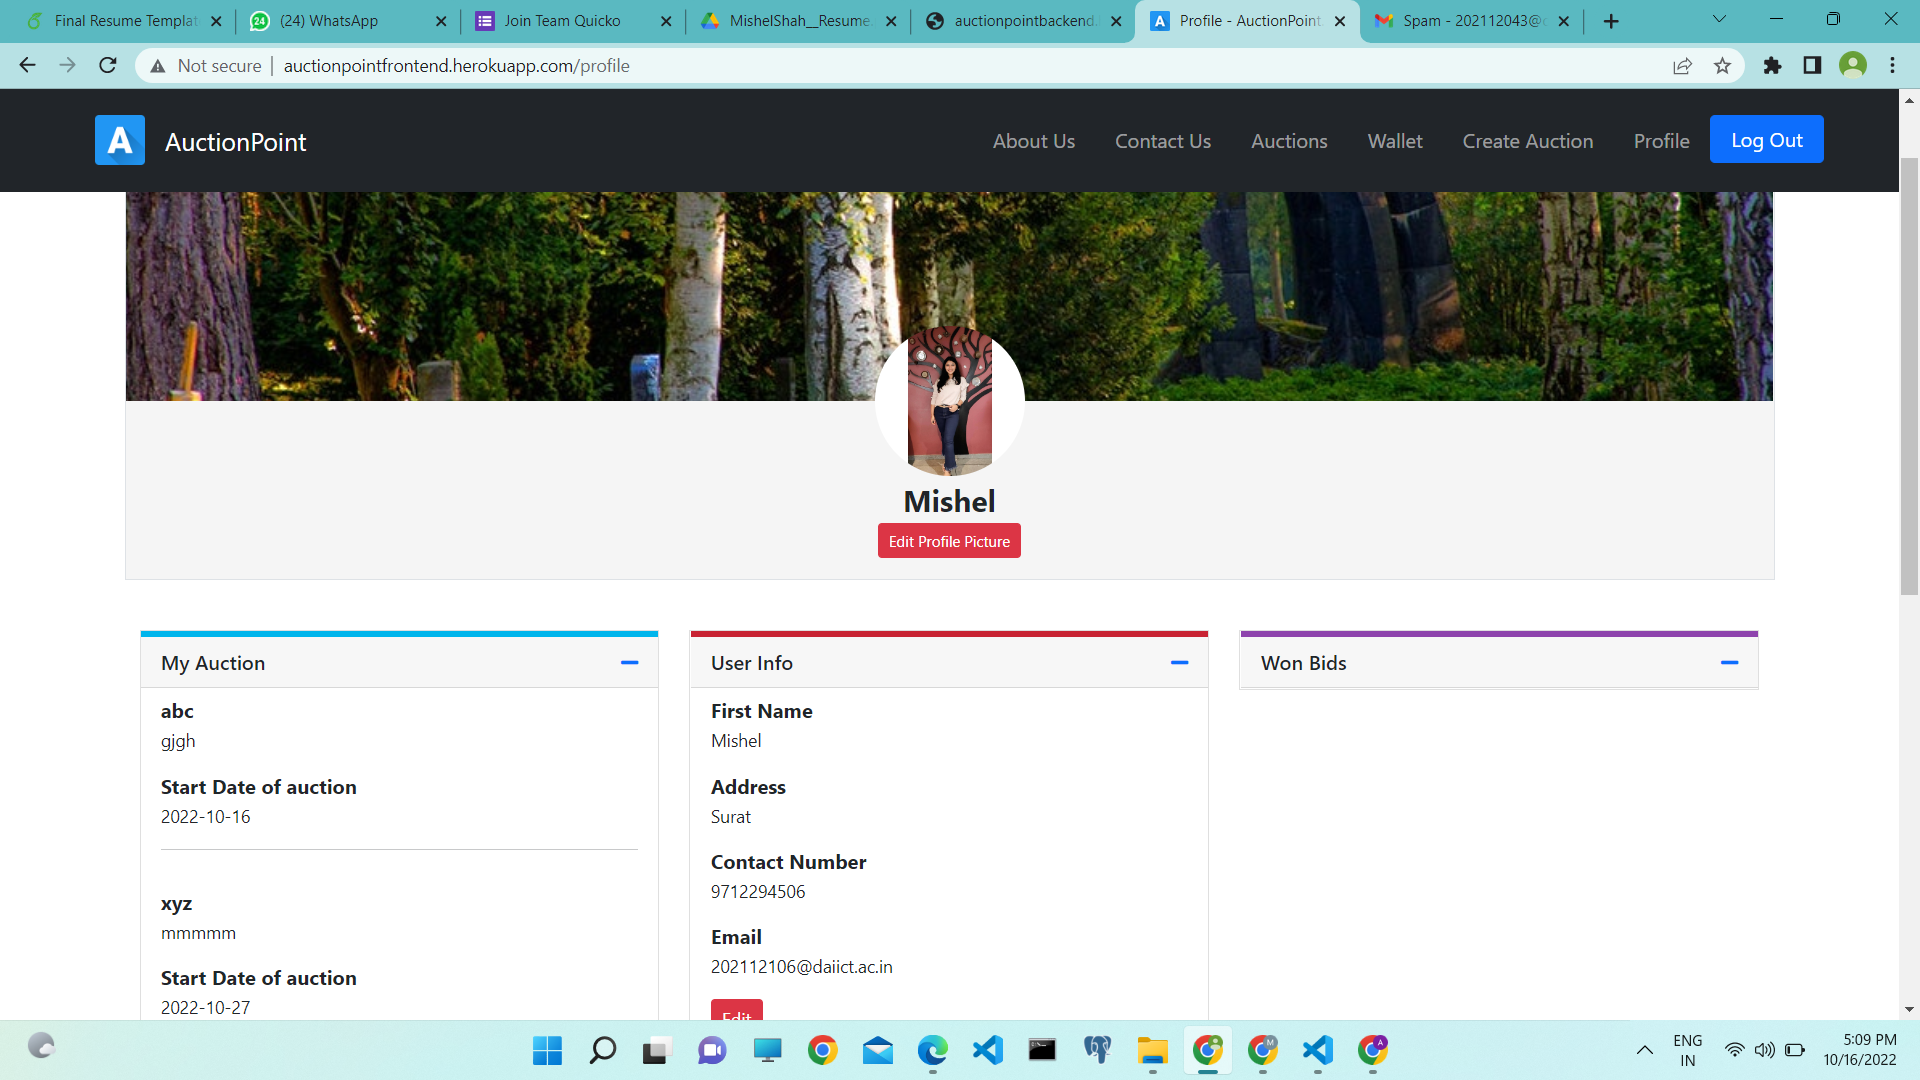The height and width of the screenshot is (1080, 1920).
Task: Open the Chrome extensions puzzle icon
Action: click(x=1773, y=65)
